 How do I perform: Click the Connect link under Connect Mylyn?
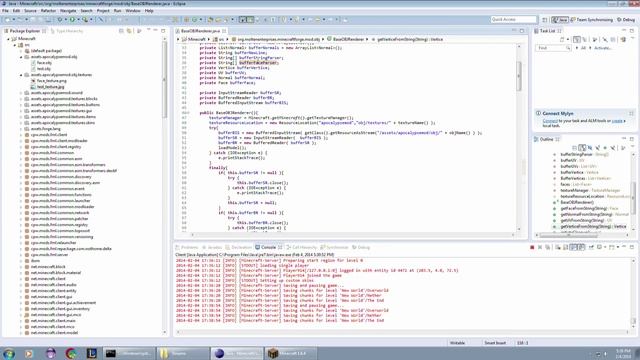point(550,121)
